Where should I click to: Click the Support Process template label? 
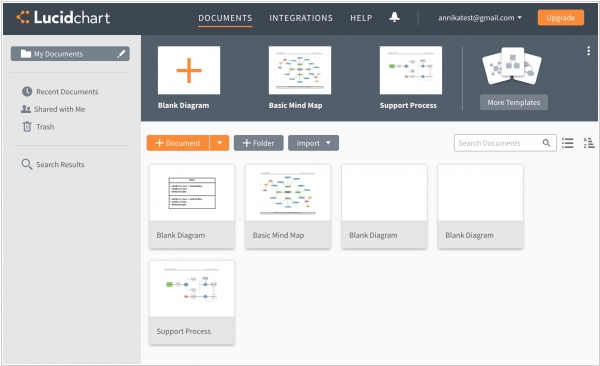tap(408, 105)
